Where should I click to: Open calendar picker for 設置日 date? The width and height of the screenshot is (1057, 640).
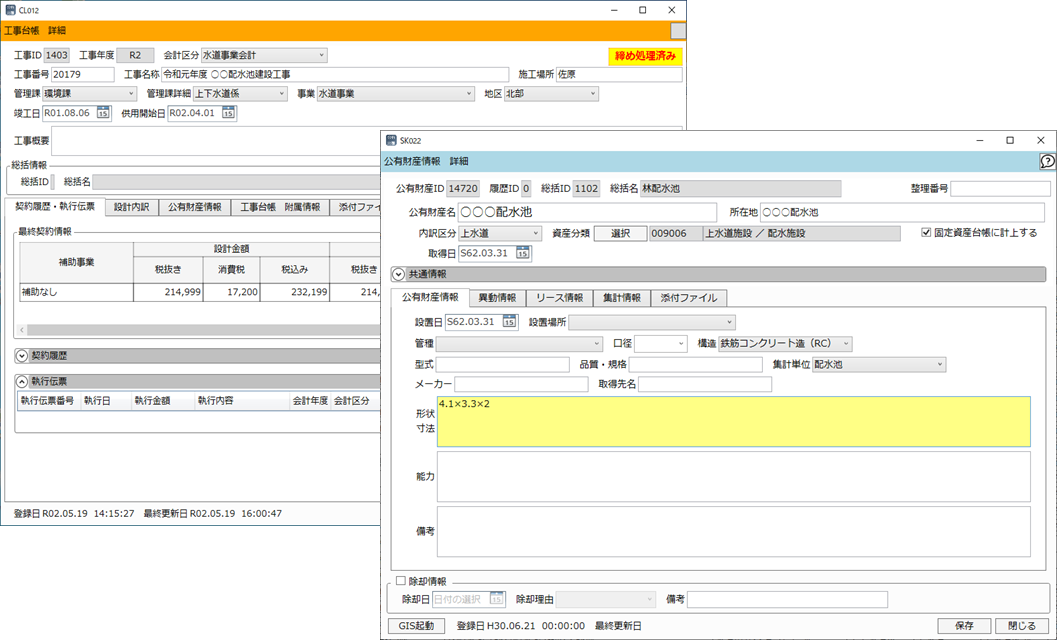point(509,322)
